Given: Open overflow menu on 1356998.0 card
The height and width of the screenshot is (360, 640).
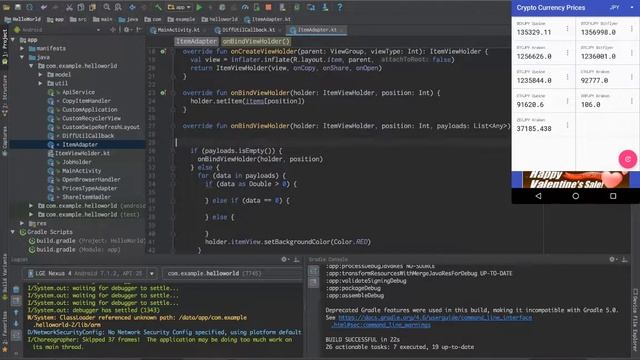Looking at the screenshot, I should [631, 29].
